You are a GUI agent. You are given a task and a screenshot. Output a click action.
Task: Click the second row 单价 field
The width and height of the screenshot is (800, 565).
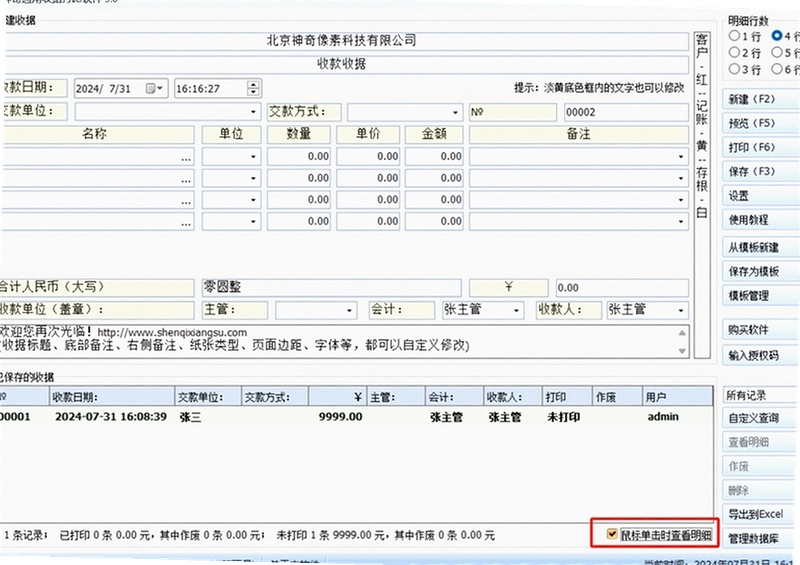tap(368, 178)
